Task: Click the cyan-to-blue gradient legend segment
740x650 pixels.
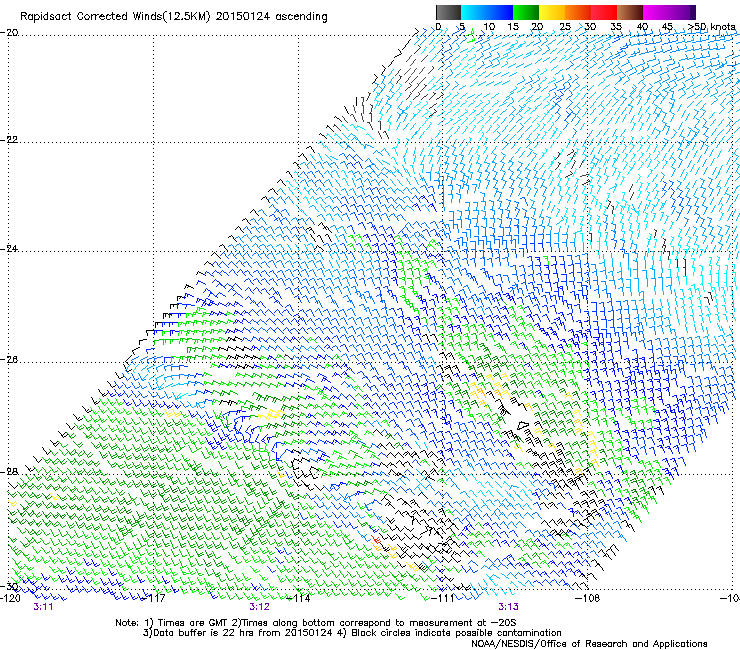Action: [x=487, y=12]
